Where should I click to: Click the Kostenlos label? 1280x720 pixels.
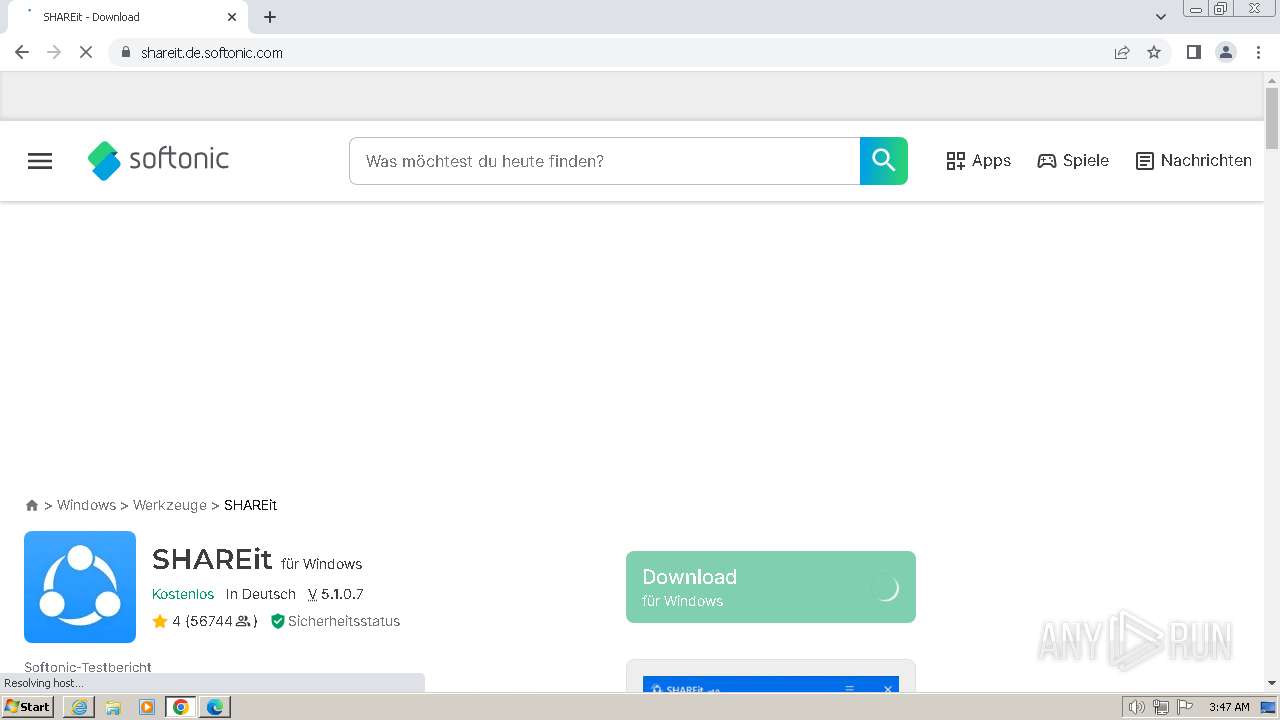point(183,594)
